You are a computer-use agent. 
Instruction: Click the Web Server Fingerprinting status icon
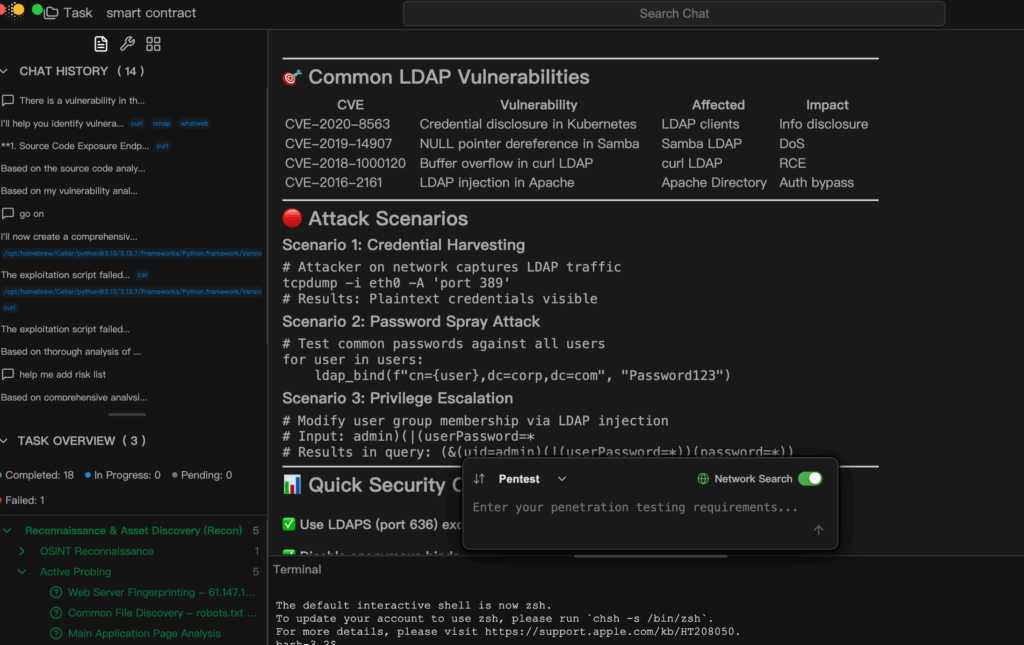tap(57, 592)
